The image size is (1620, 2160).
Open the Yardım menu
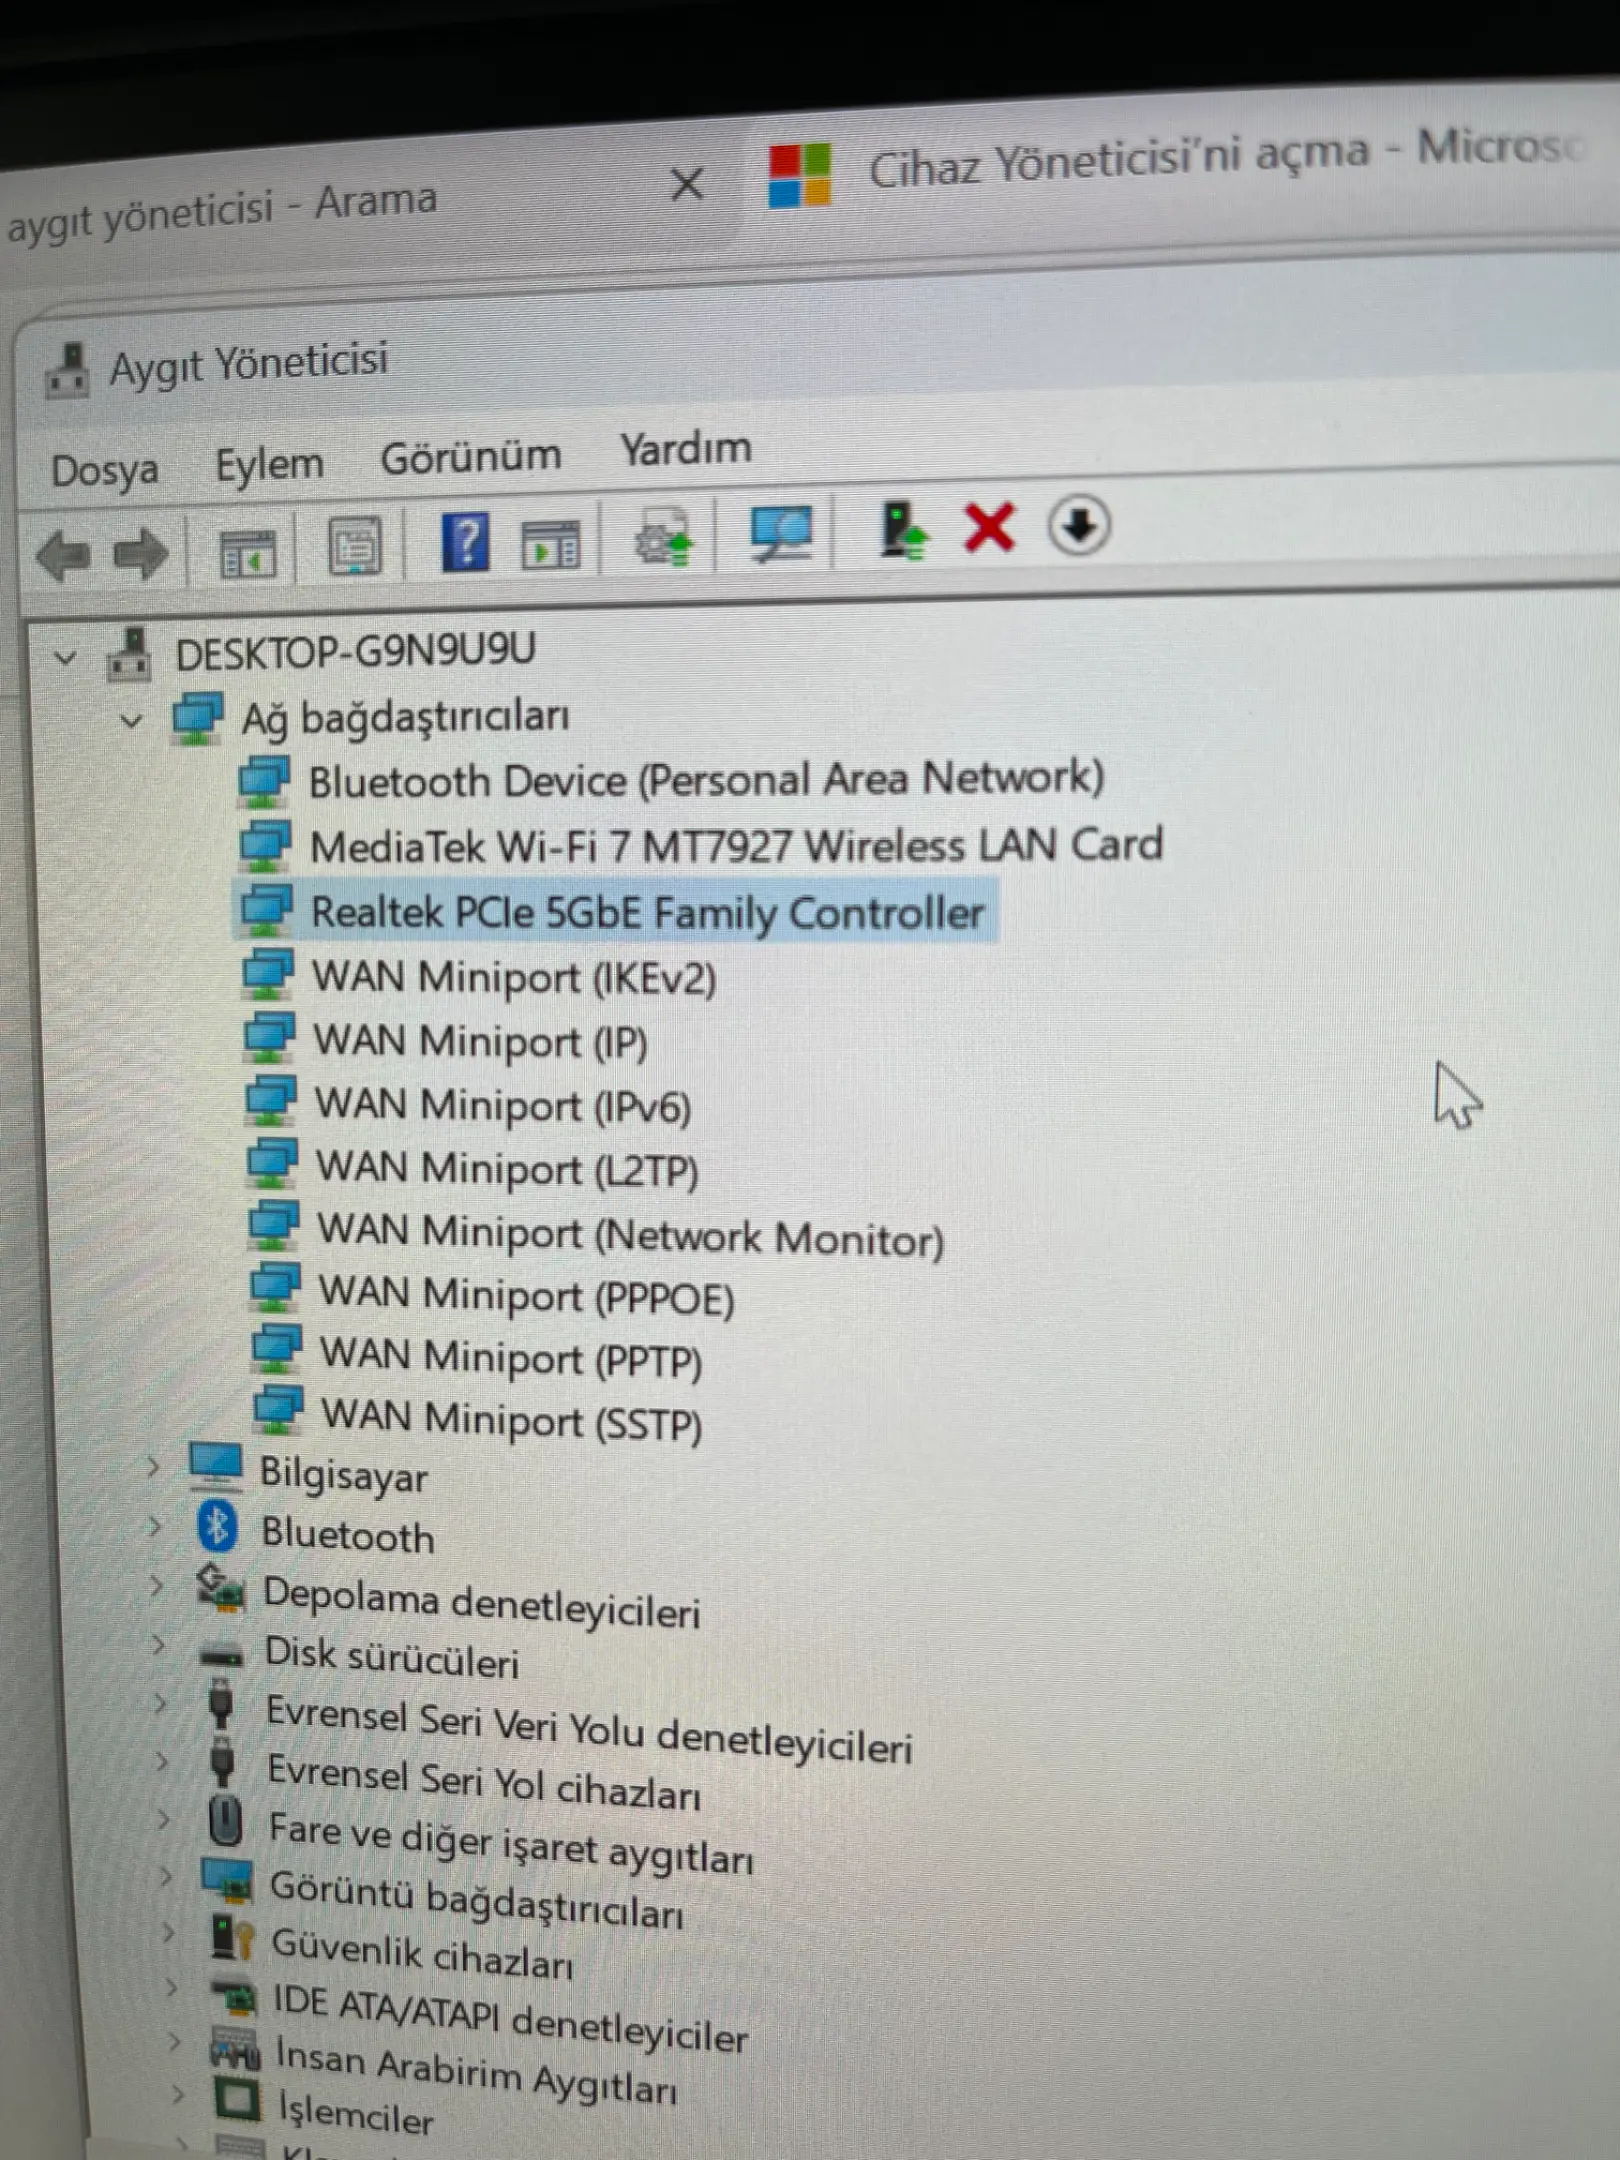pos(686,449)
